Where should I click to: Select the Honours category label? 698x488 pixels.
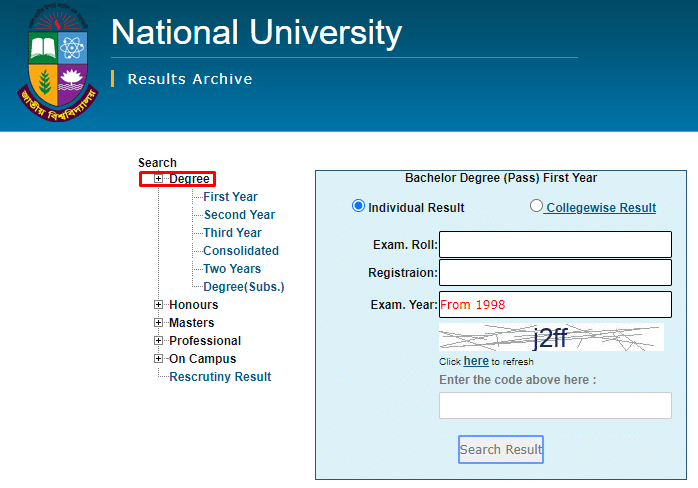pyautogui.click(x=194, y=305)
